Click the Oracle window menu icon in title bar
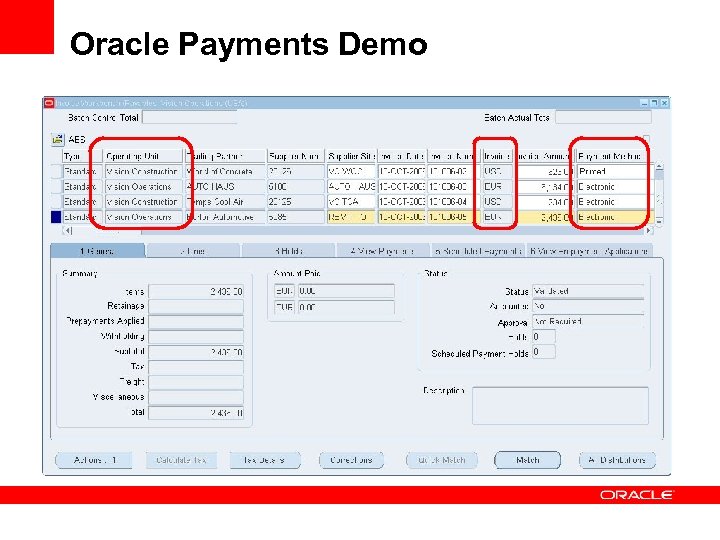 pyautogui.click(x=49, y=103)
